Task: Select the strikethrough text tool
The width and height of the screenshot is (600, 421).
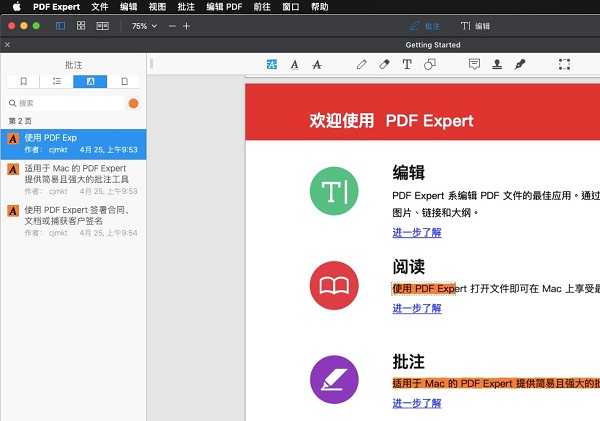Action: click(x=317, y=64)
